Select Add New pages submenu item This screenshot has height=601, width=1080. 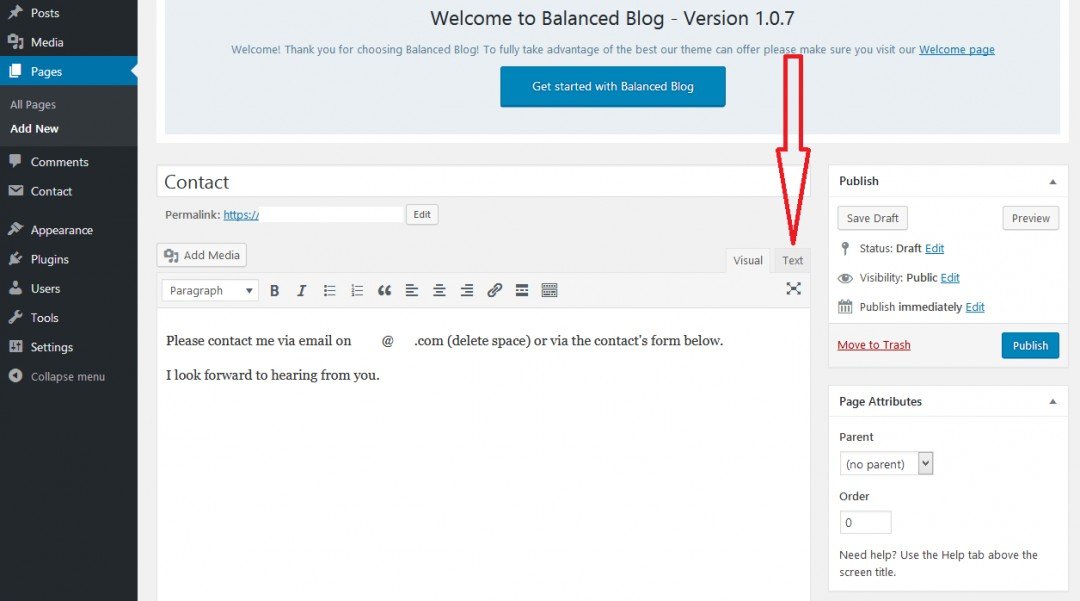[34, 129]
